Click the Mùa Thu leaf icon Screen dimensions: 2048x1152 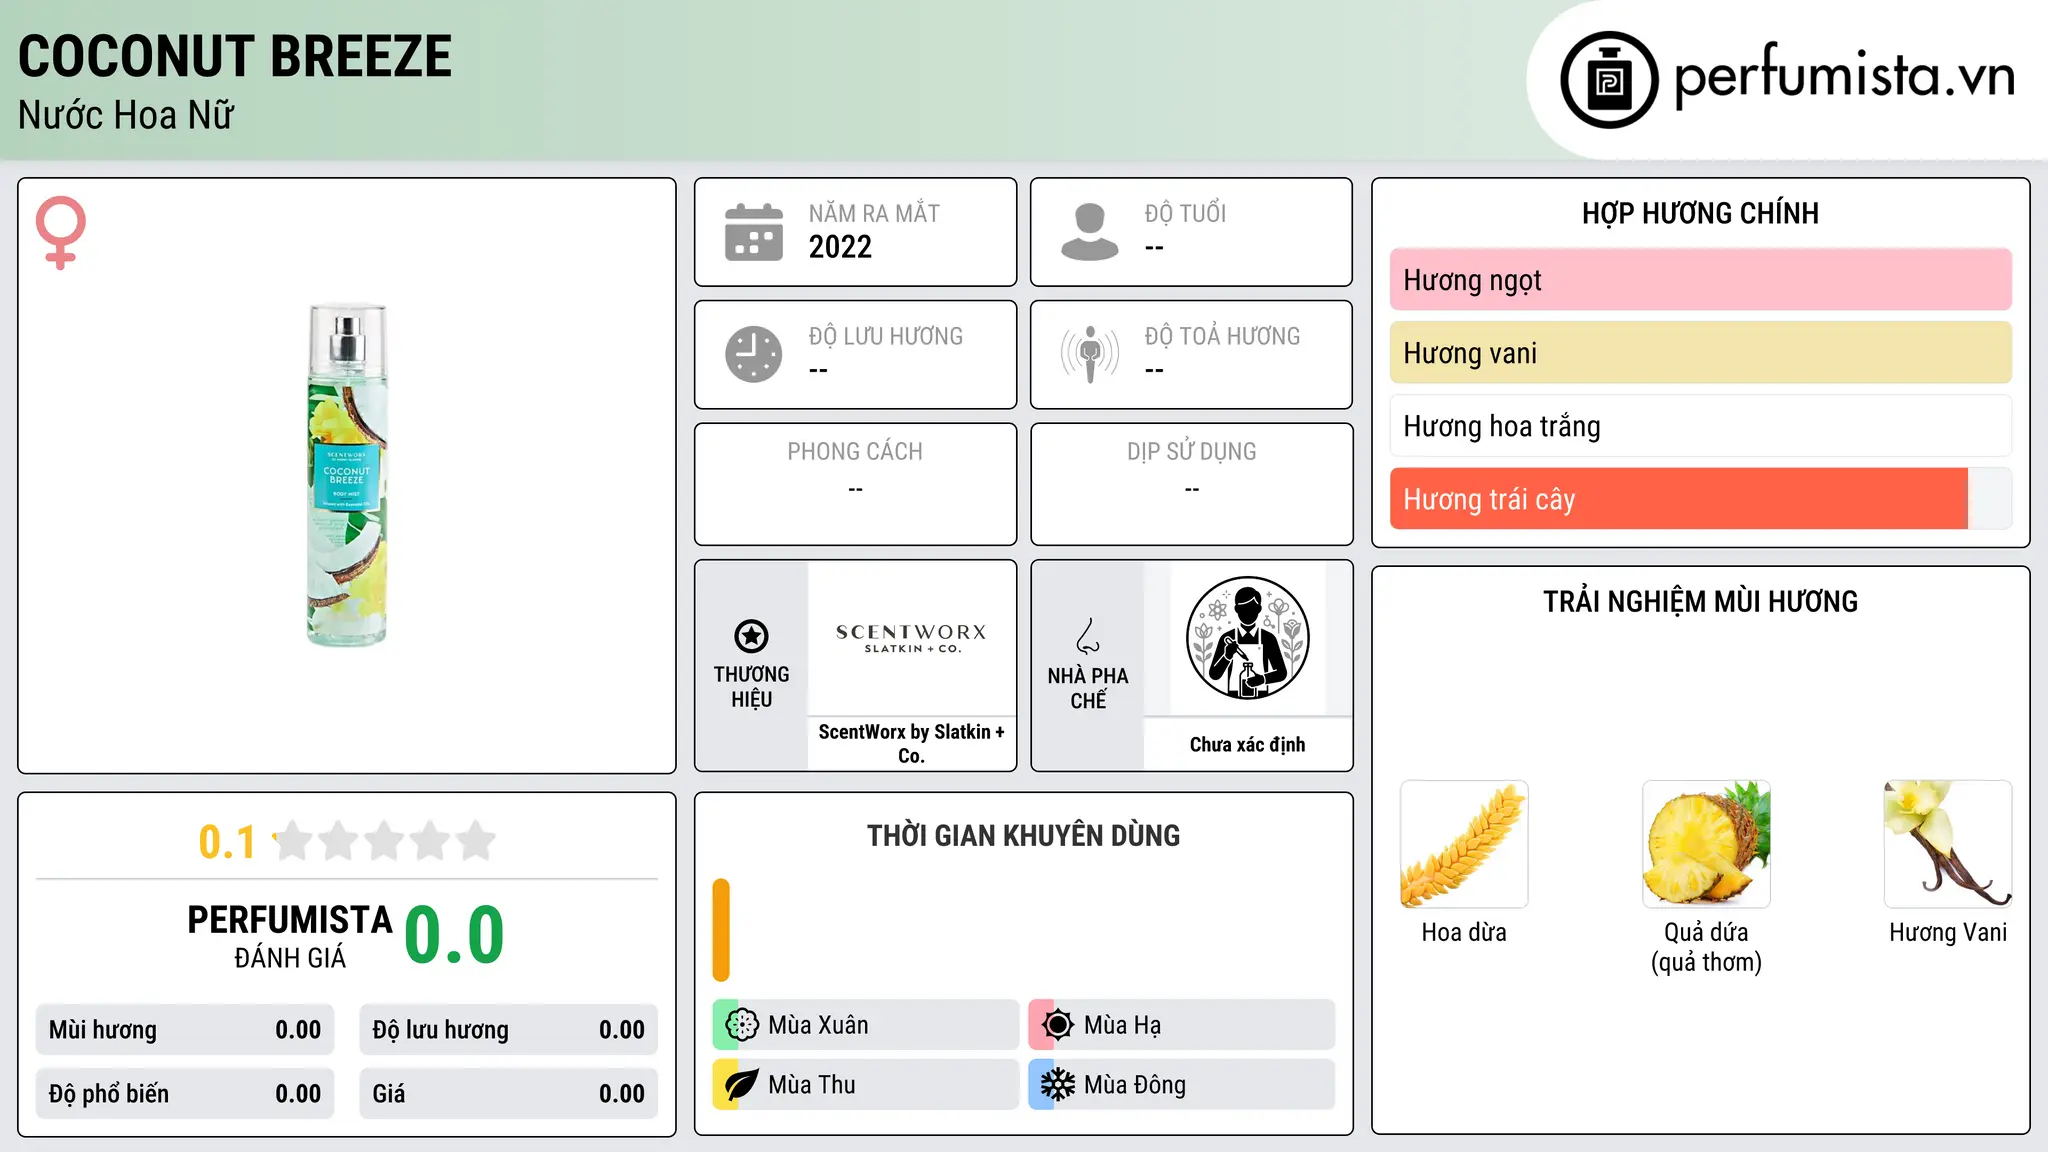(x=742, y=1085)
